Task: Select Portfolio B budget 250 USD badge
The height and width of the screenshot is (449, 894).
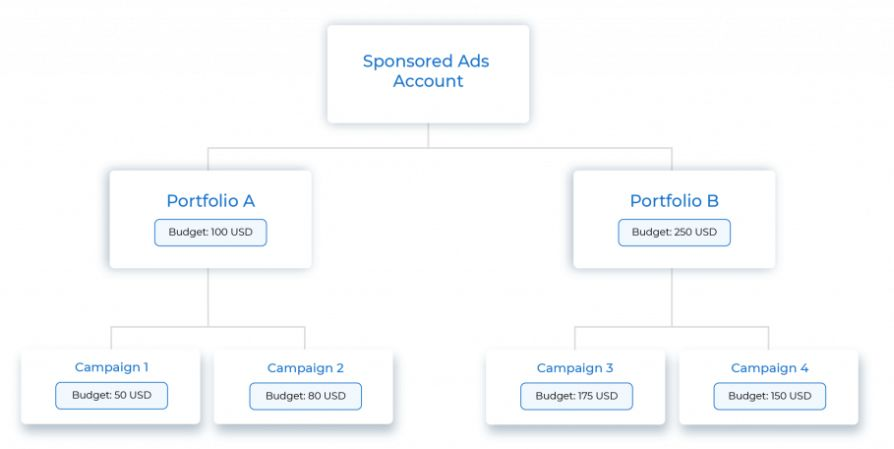Action: pyautogui.click(x=674, y=232)
